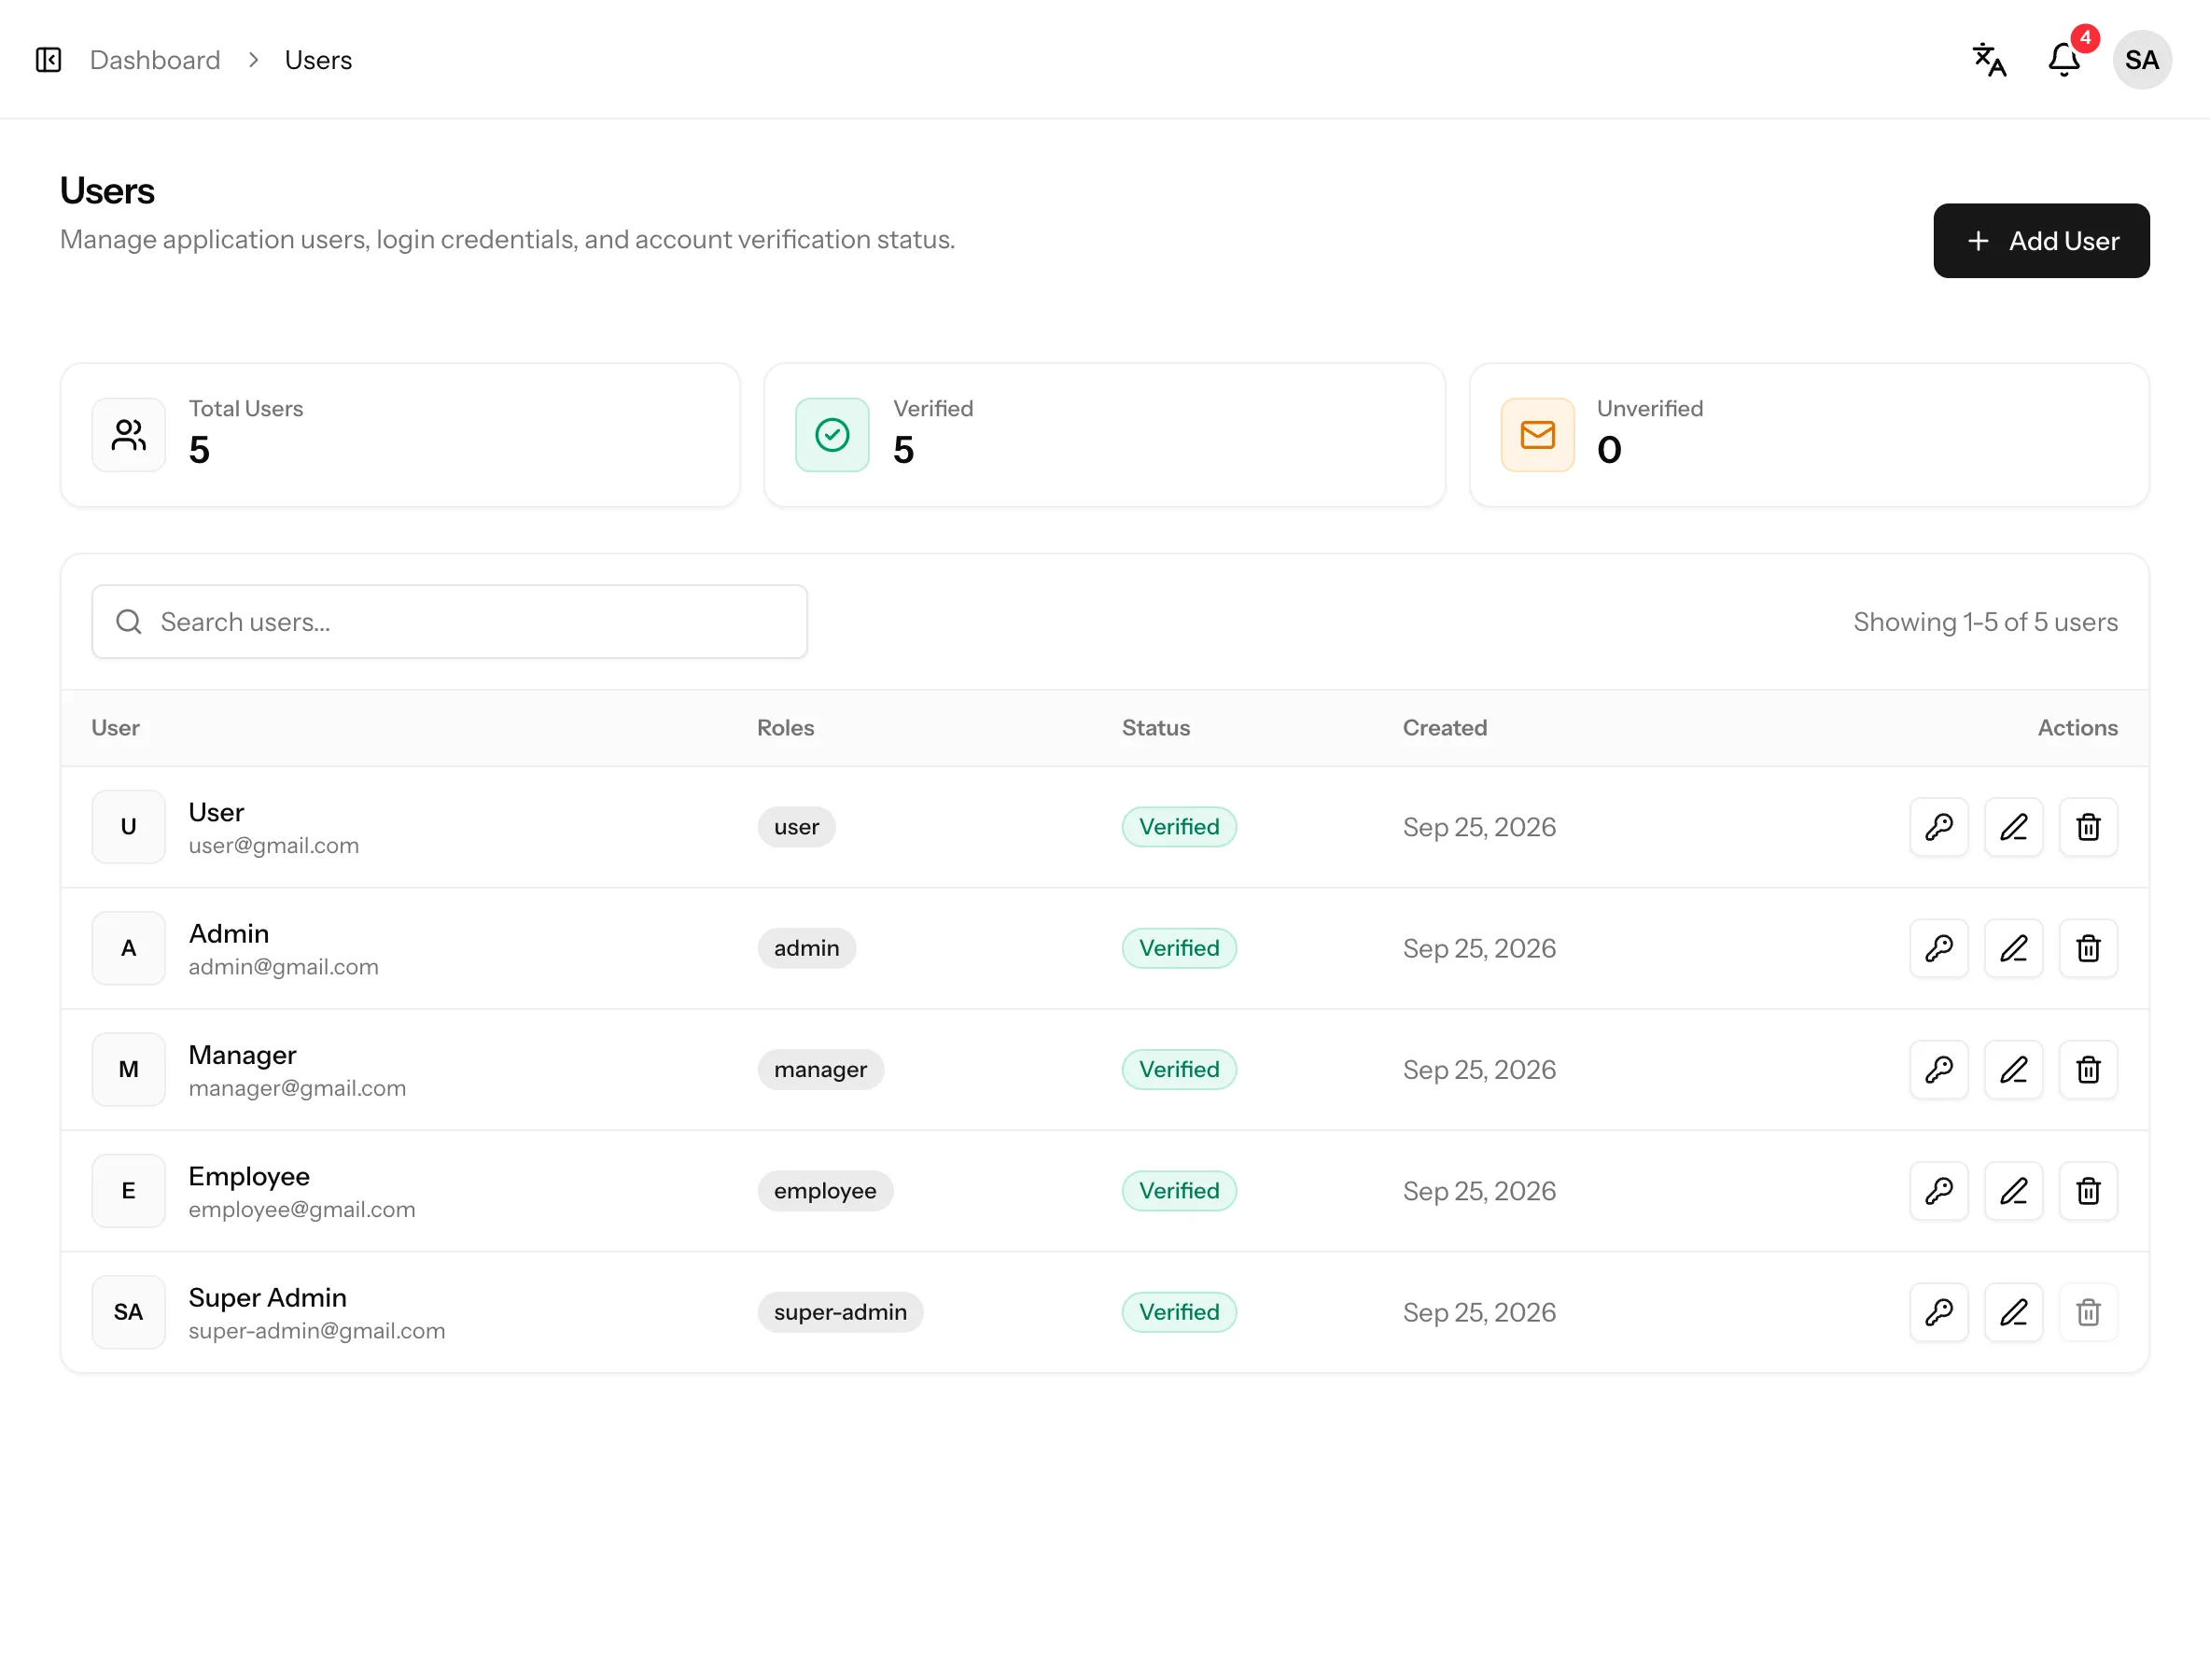
Task: Delete the User row account
Action: pos(2088,827)
